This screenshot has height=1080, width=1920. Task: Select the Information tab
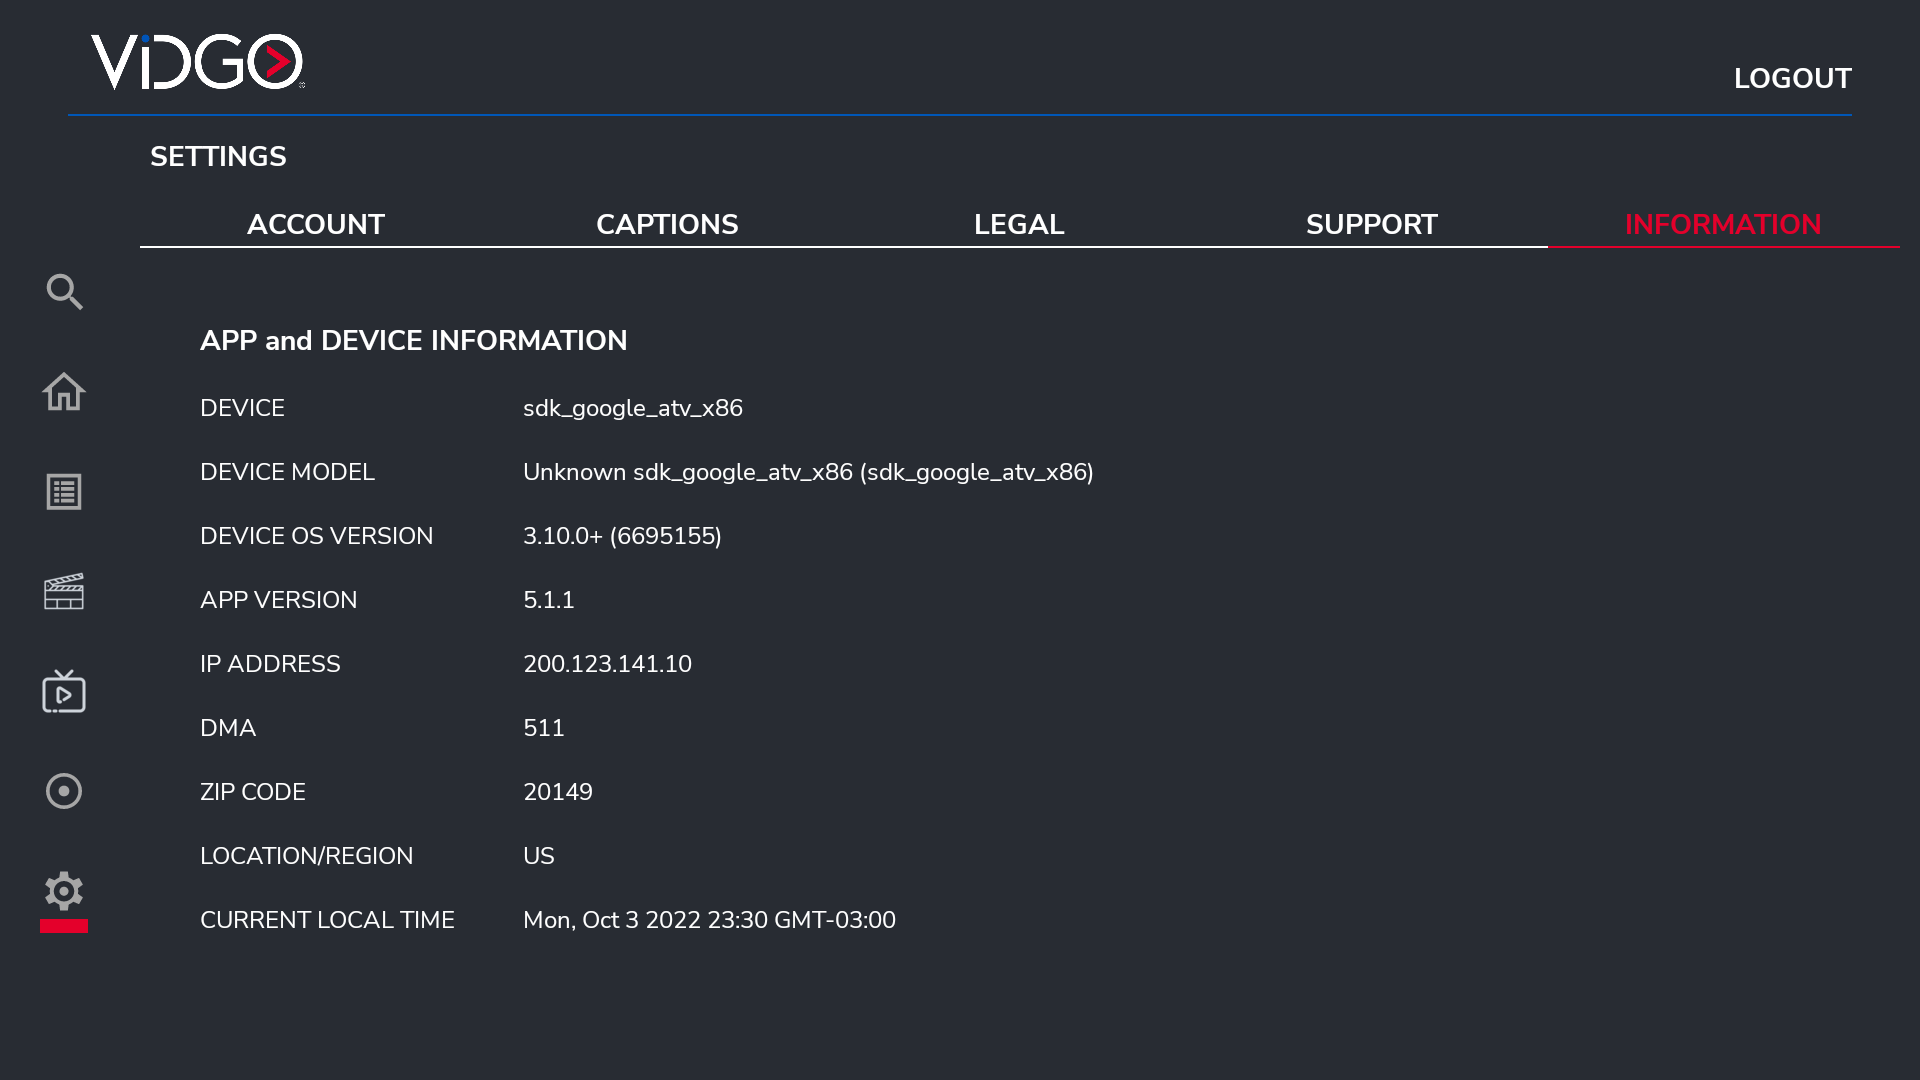(1722, 224)
